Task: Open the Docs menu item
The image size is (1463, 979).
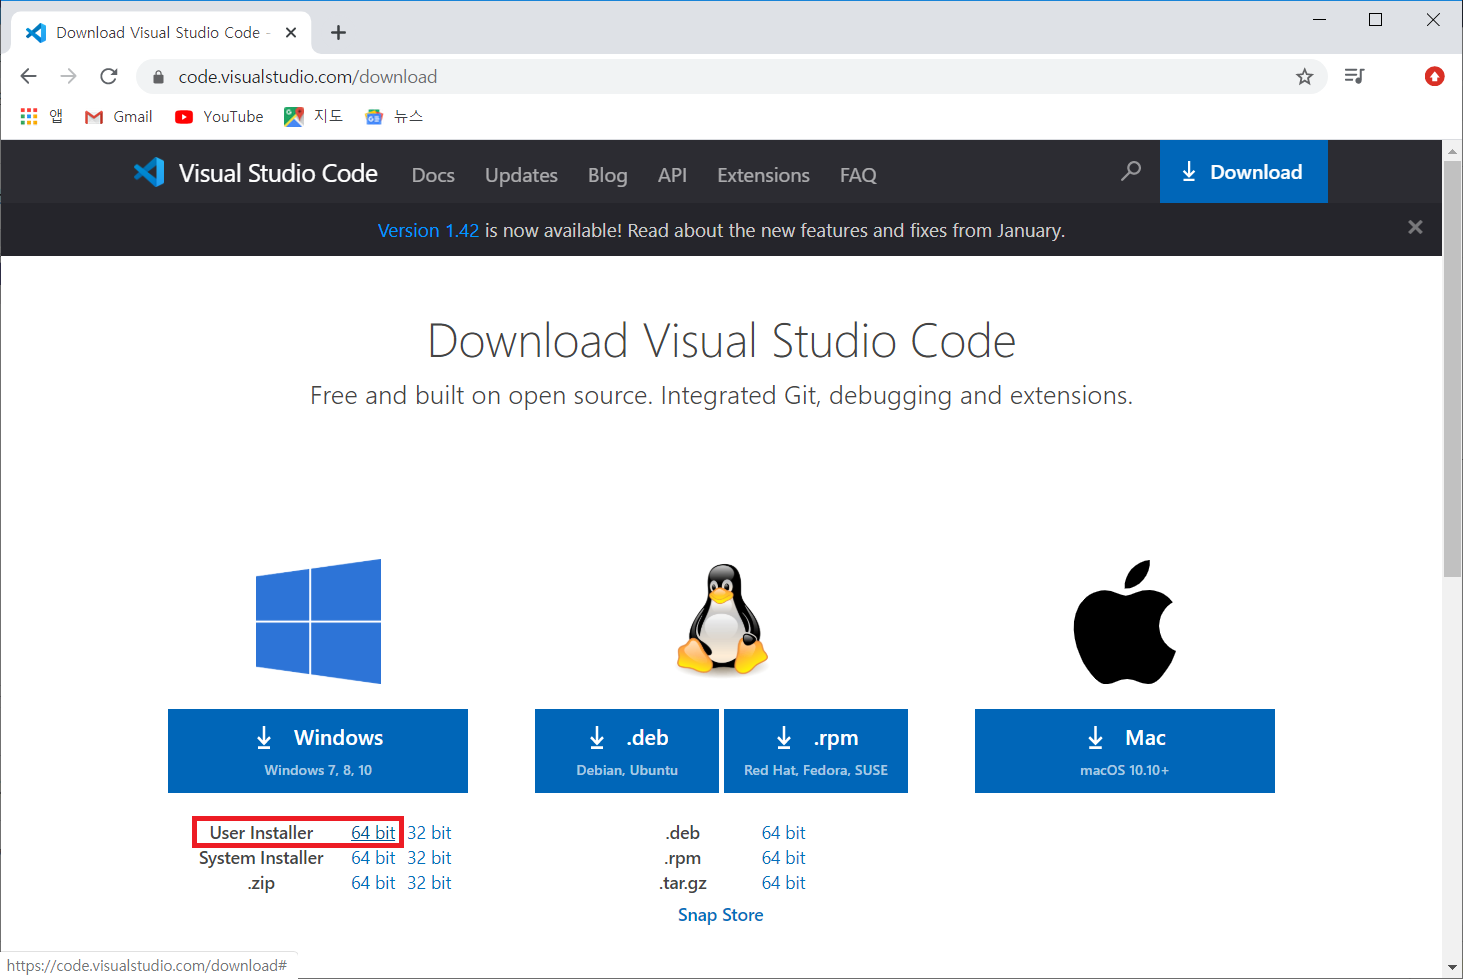Action: [x=433, y=175]
